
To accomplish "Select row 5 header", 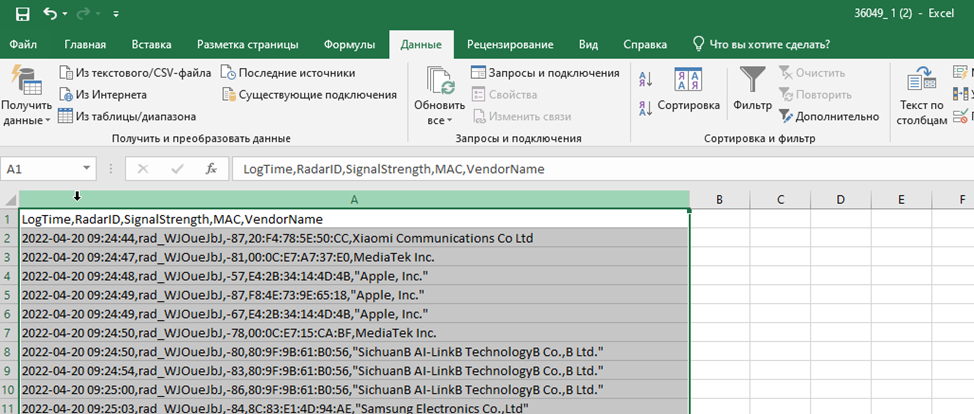I will pyautogui.click(x=9, y=295).
